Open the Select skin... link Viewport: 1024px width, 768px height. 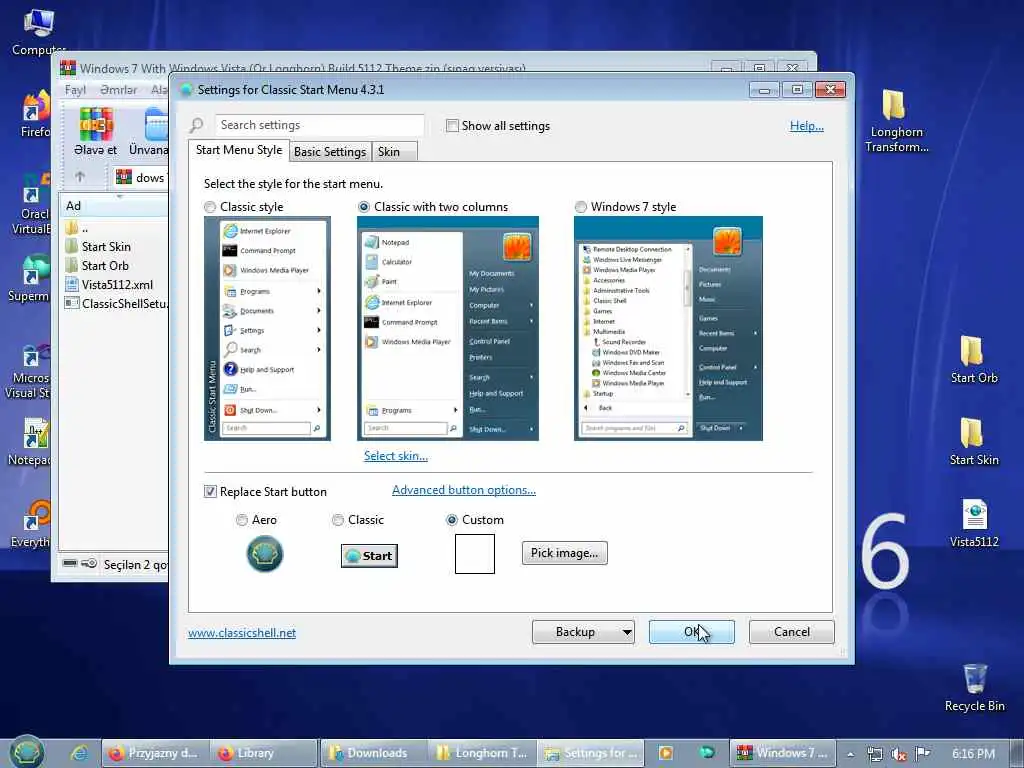pos(396,456)
